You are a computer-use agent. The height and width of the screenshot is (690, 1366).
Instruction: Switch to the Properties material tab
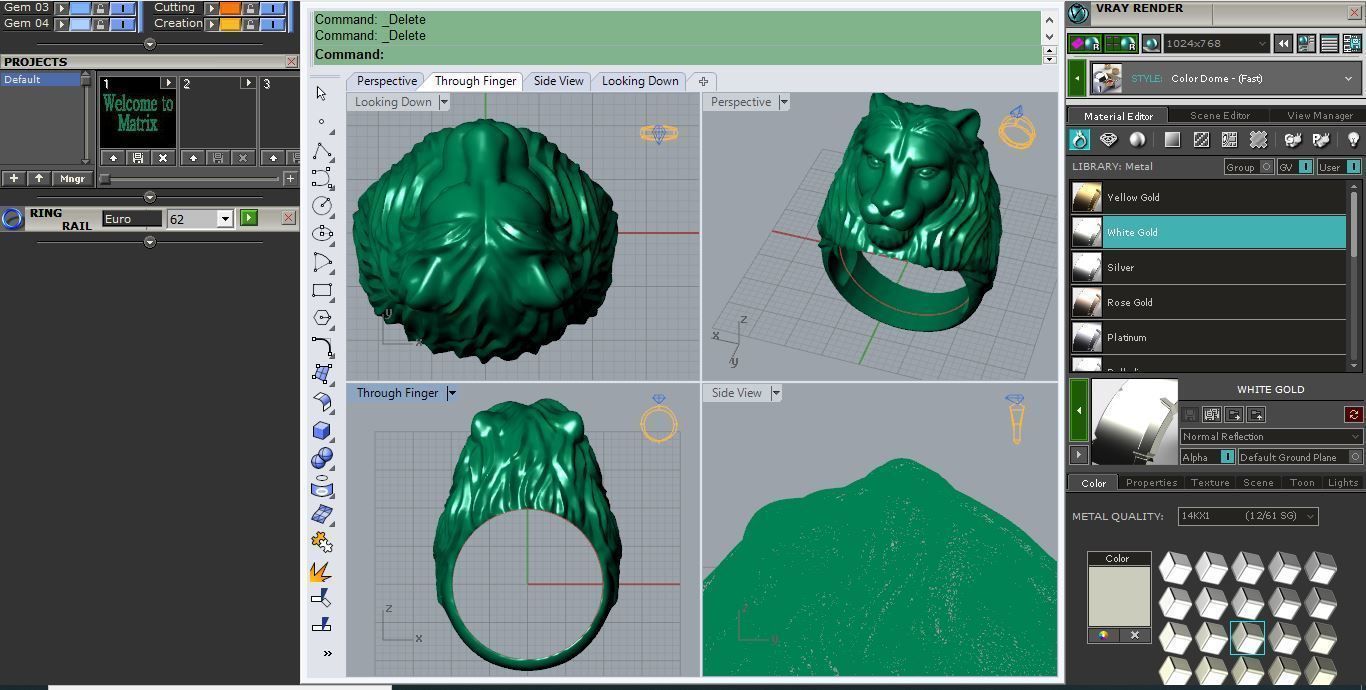tap(1151, 482)
